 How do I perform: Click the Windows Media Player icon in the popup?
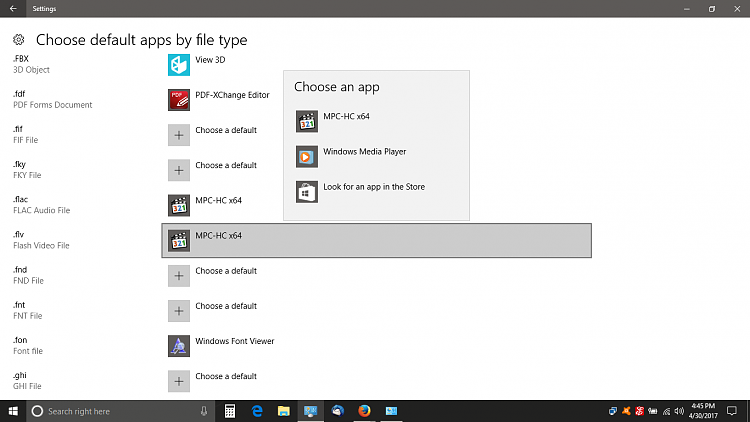pyautogui.click(x=307, y=156)
